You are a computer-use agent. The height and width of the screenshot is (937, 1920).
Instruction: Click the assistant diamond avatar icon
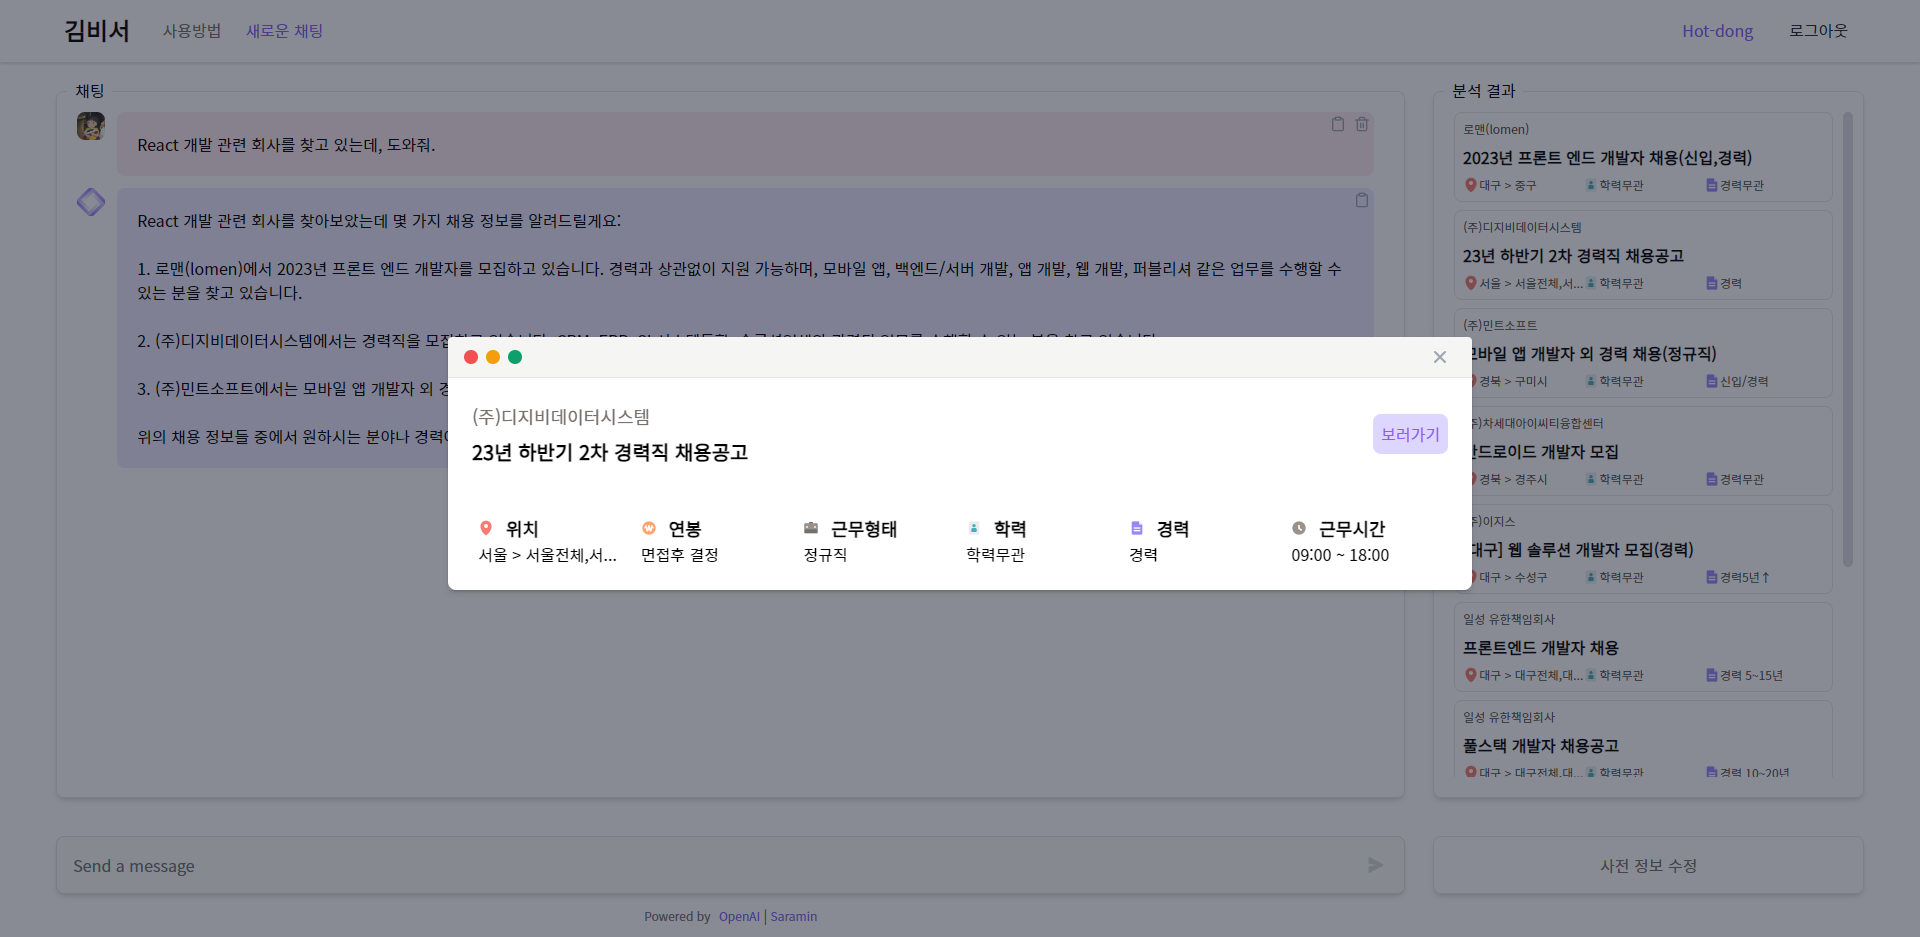click(91, 202)
